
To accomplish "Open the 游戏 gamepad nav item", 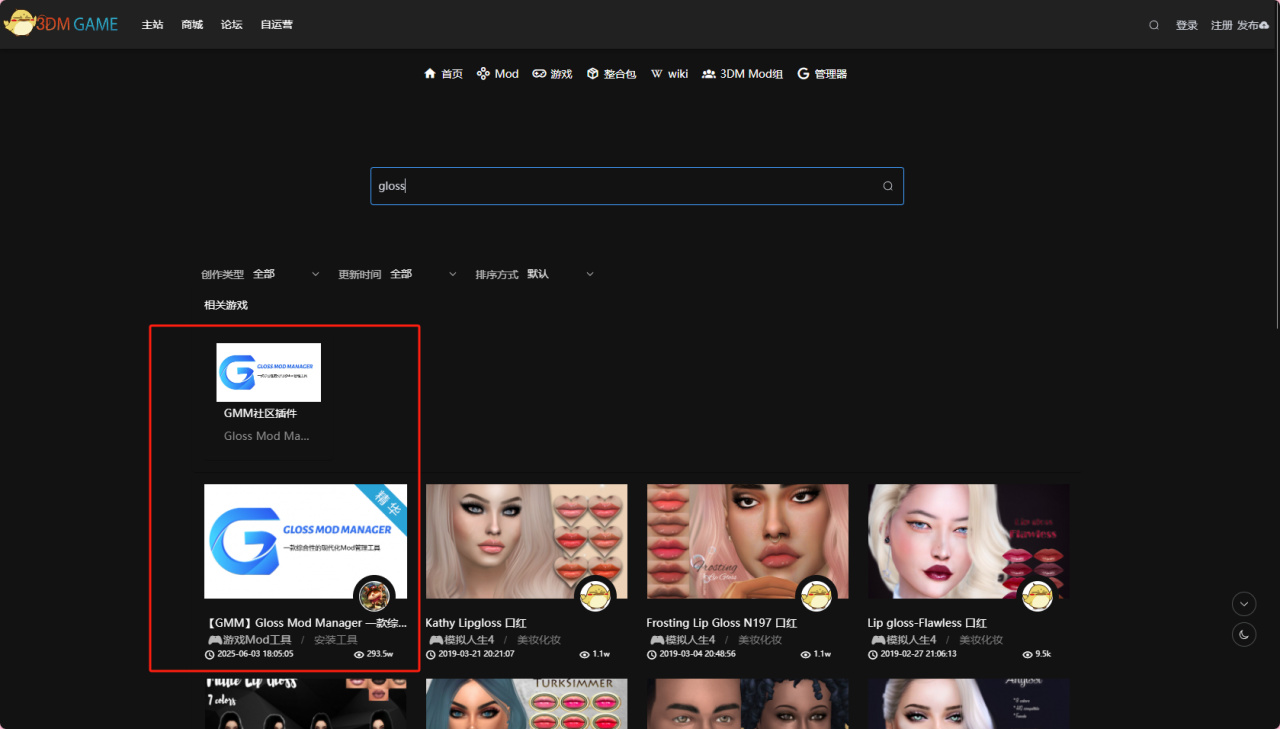I will point(552,74).
